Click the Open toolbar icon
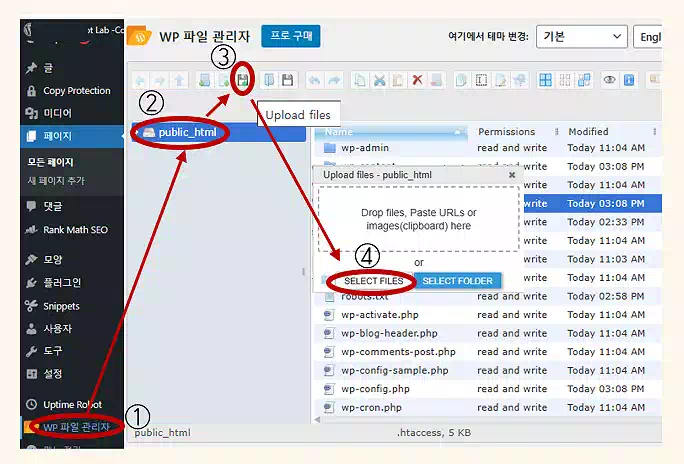The height and width of the screenshot is (464, 684). [x=269, y=80]
